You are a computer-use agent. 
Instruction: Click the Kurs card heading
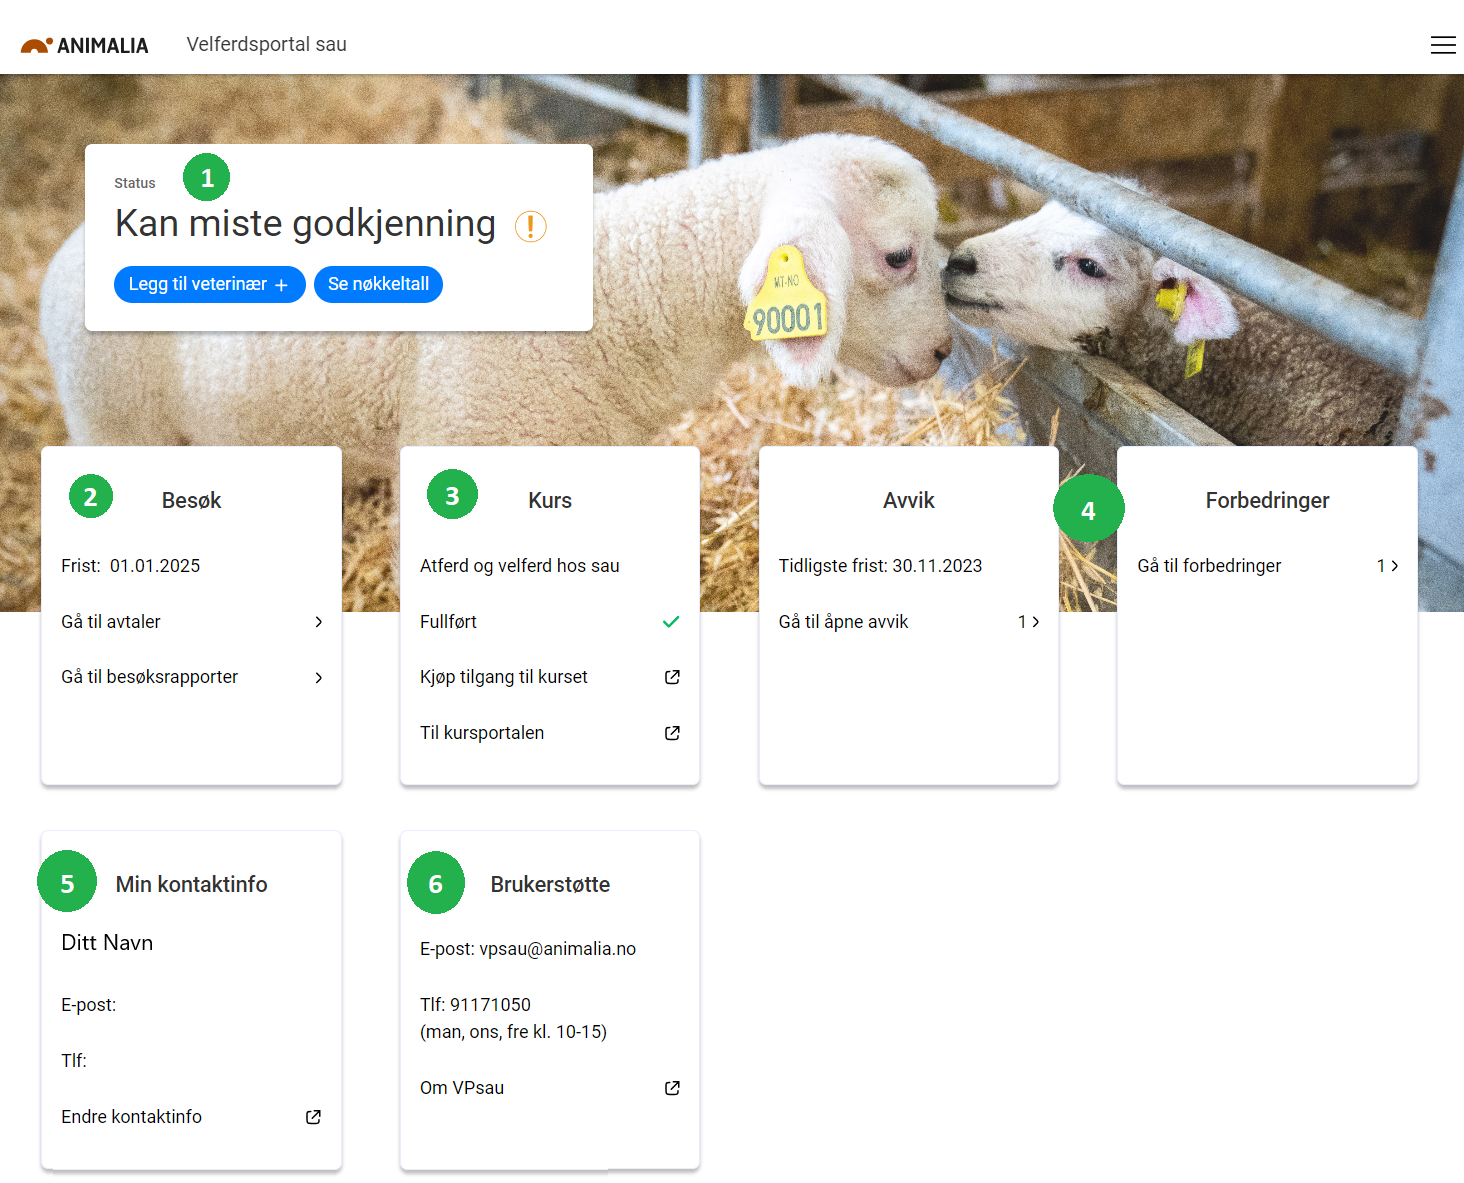point(550,501)
